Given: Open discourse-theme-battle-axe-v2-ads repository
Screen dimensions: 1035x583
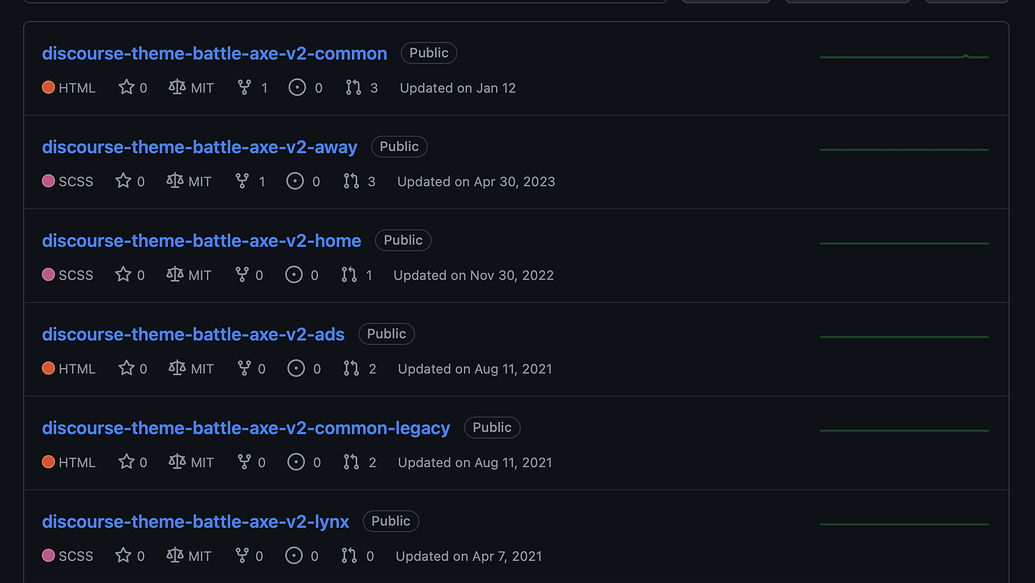Looking at the screenshot, I should (x=193, y=334).
